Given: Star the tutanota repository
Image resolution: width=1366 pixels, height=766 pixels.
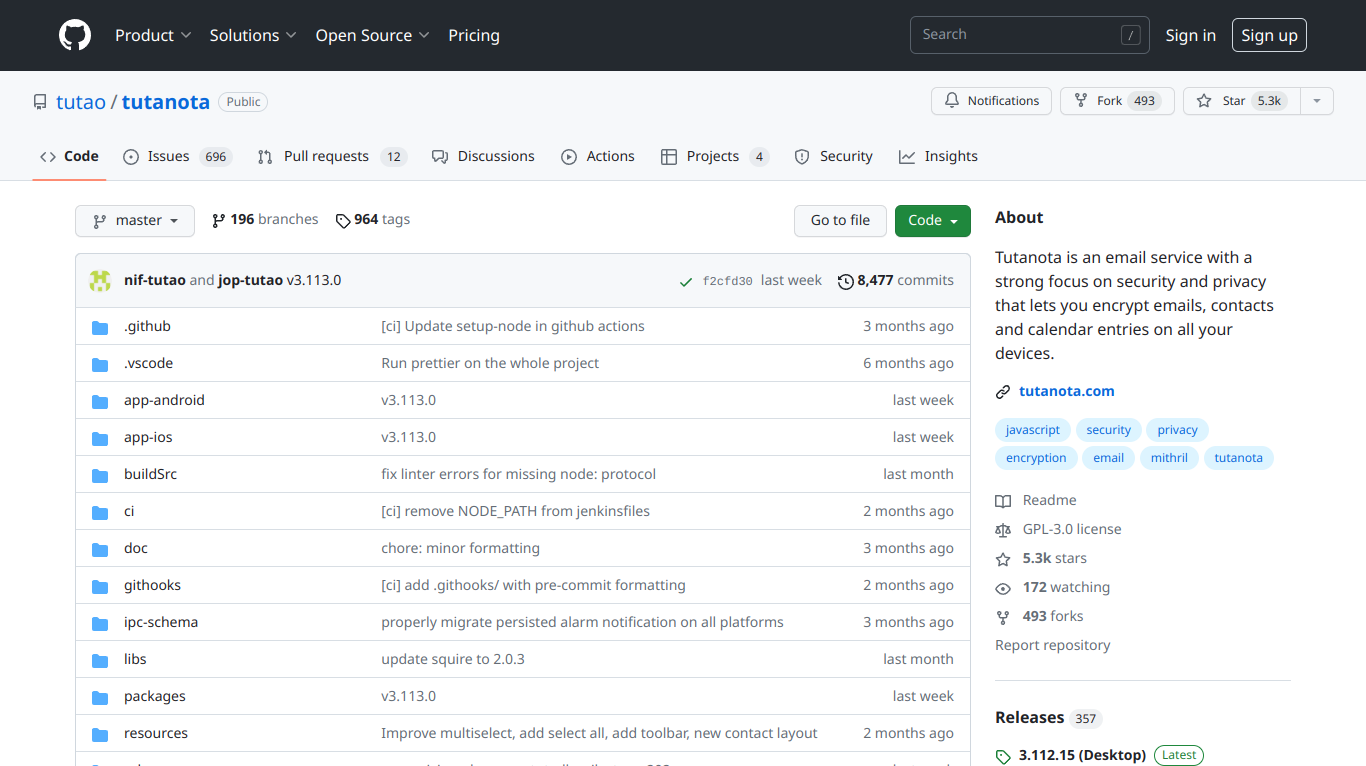Looking at the screenshot, I should coord(1241,101).
